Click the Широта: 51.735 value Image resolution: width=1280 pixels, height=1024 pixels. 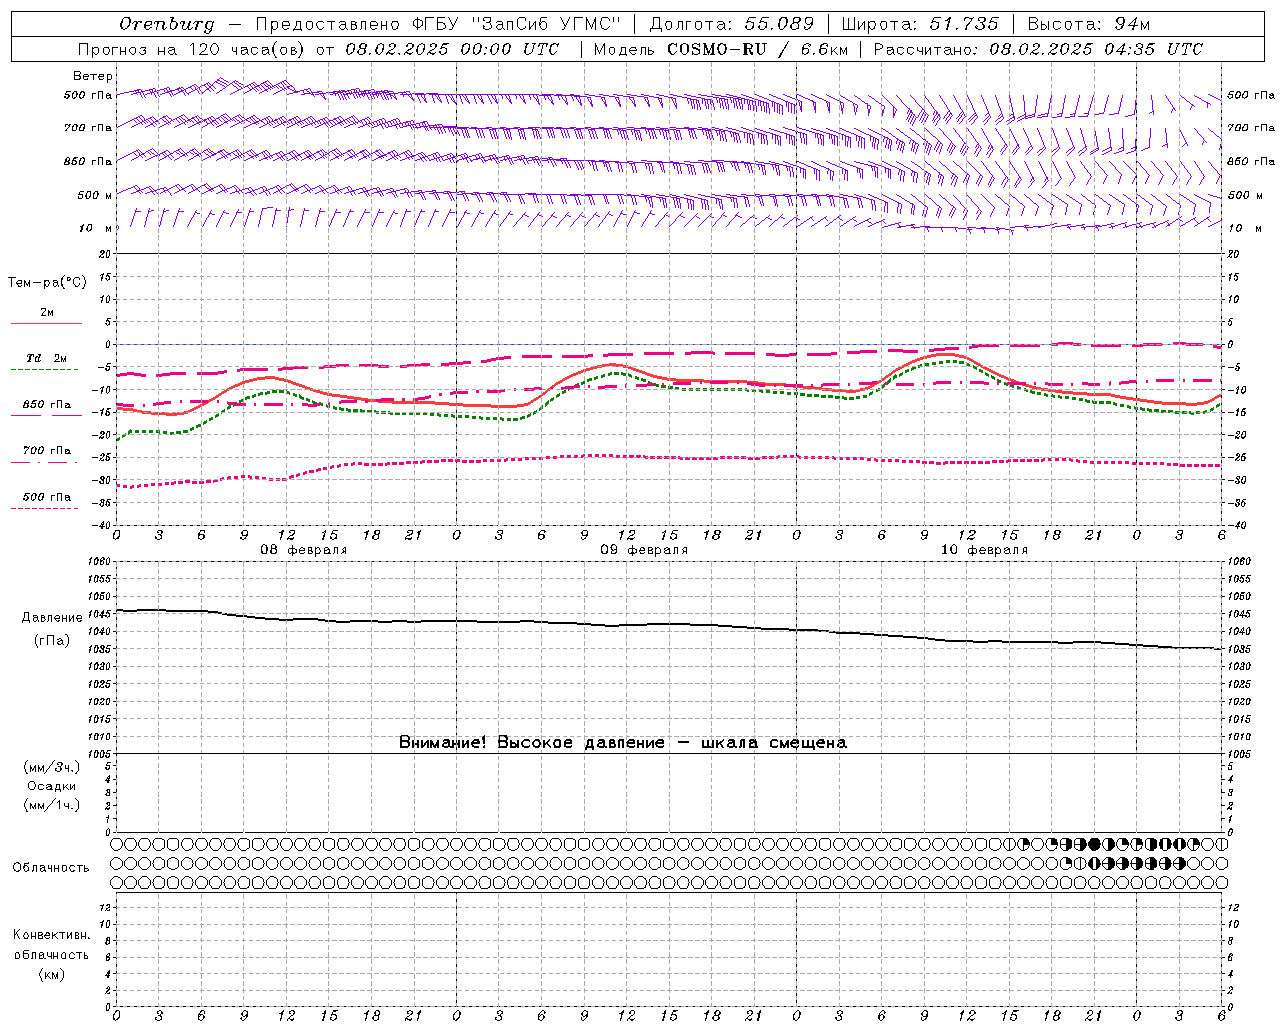(x=920, y=24)
